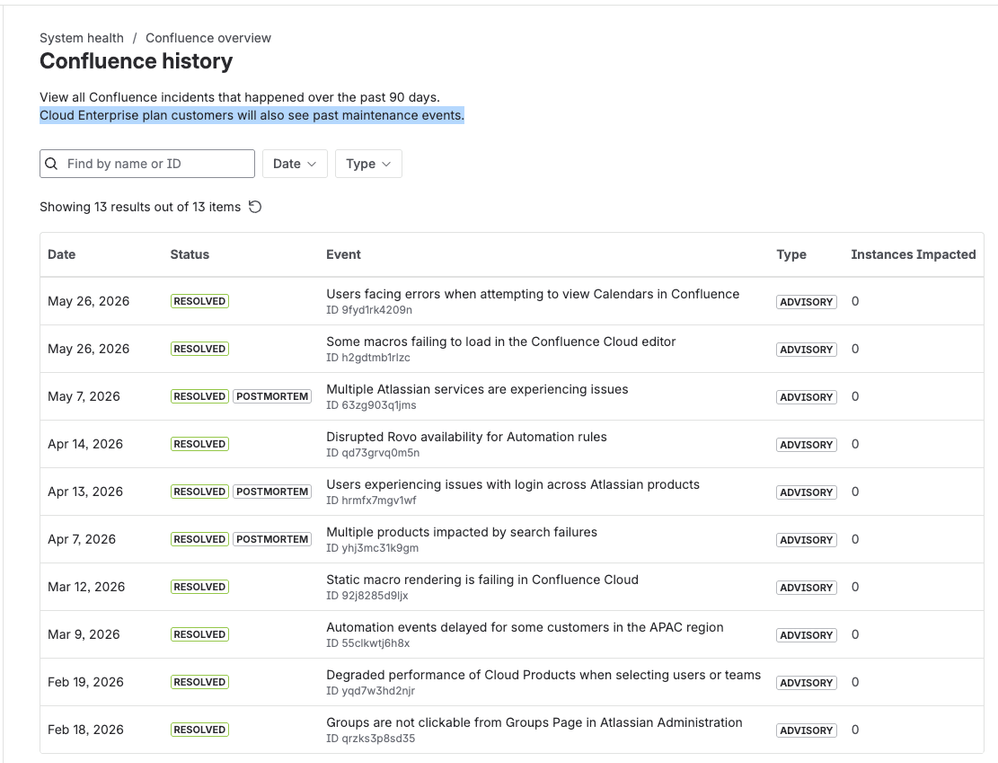Image resolution: width=998 pixels, height=763 pixels.
Task: Click the Apr 7, 2026 date cell
Action: point(82,539)
